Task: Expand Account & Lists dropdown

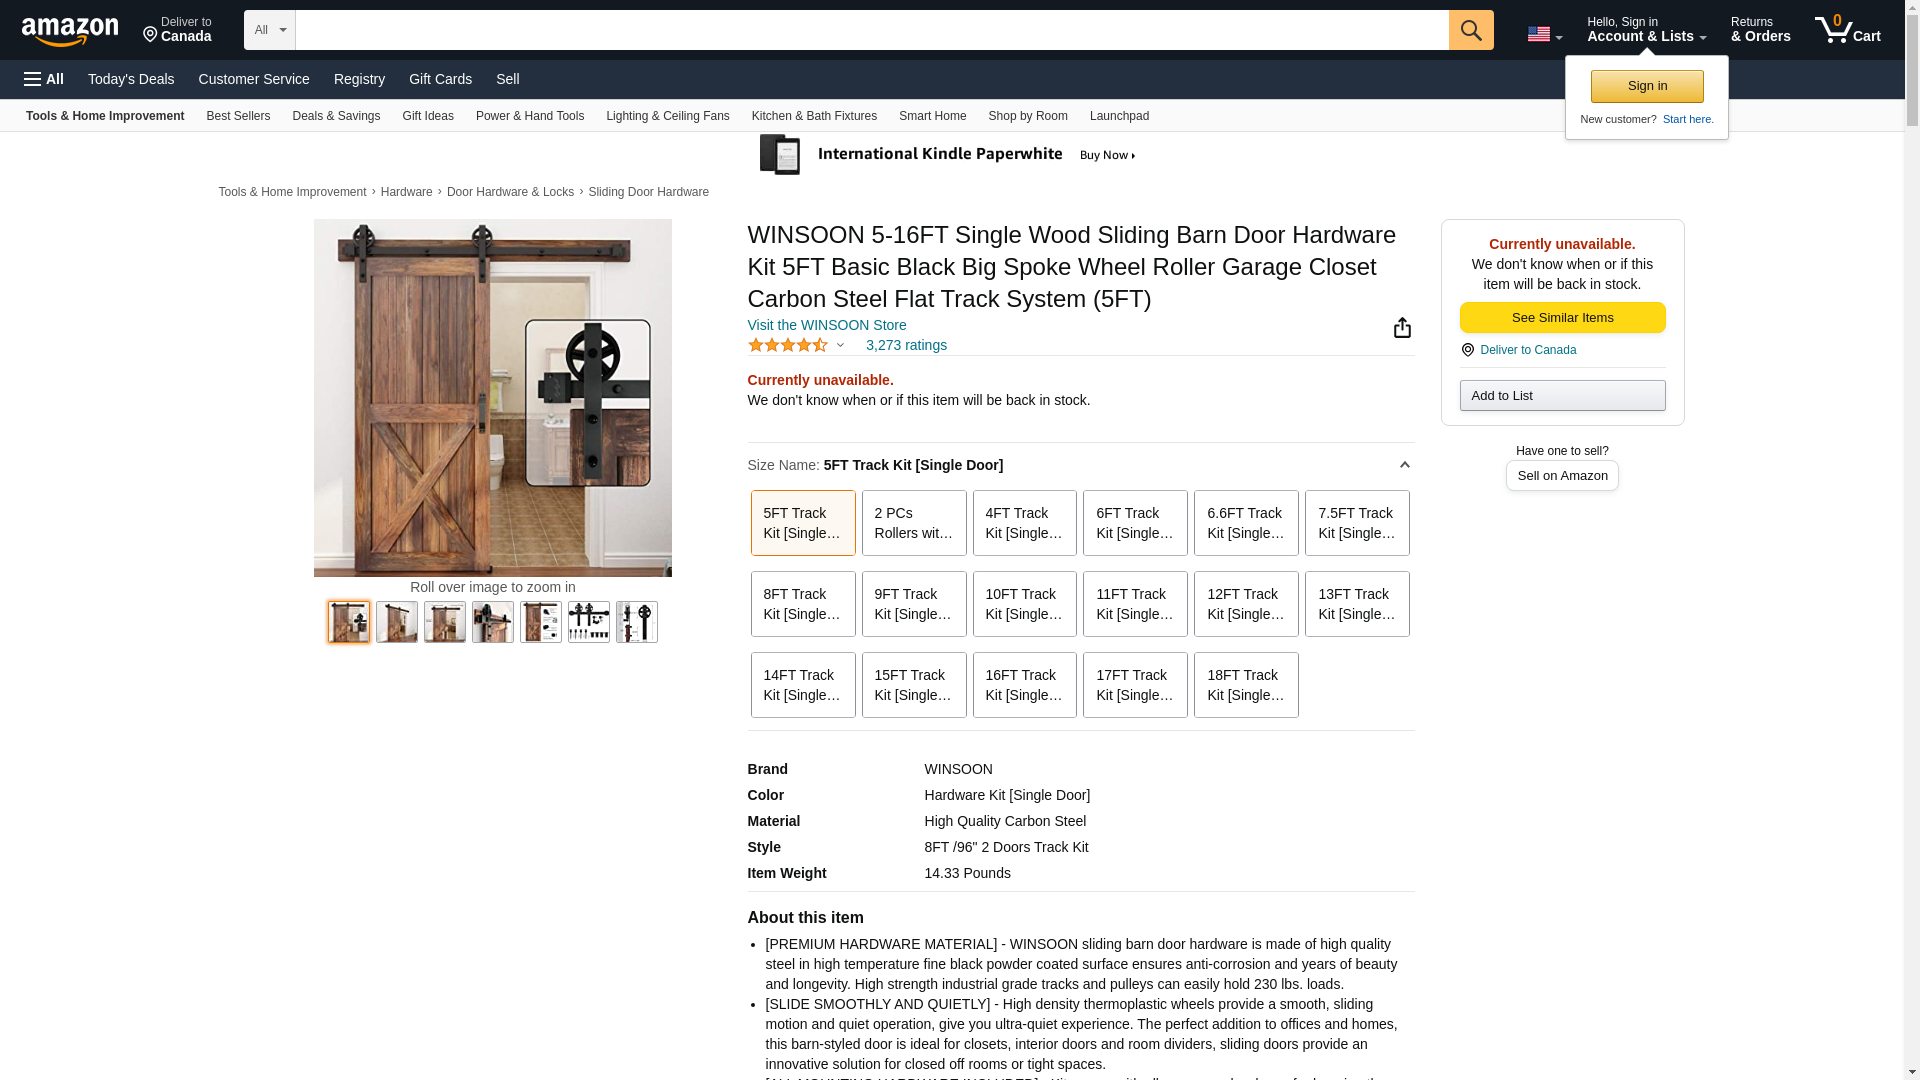Action: click(1646, 30)
